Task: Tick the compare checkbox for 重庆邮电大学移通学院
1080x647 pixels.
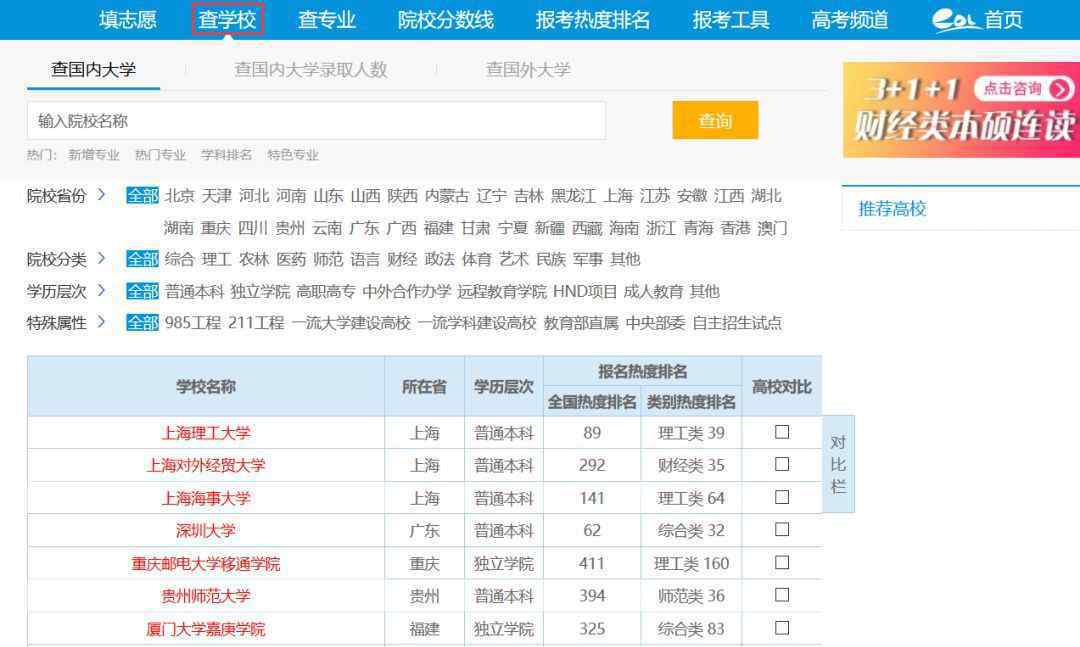Action: (x=782, y=562)
